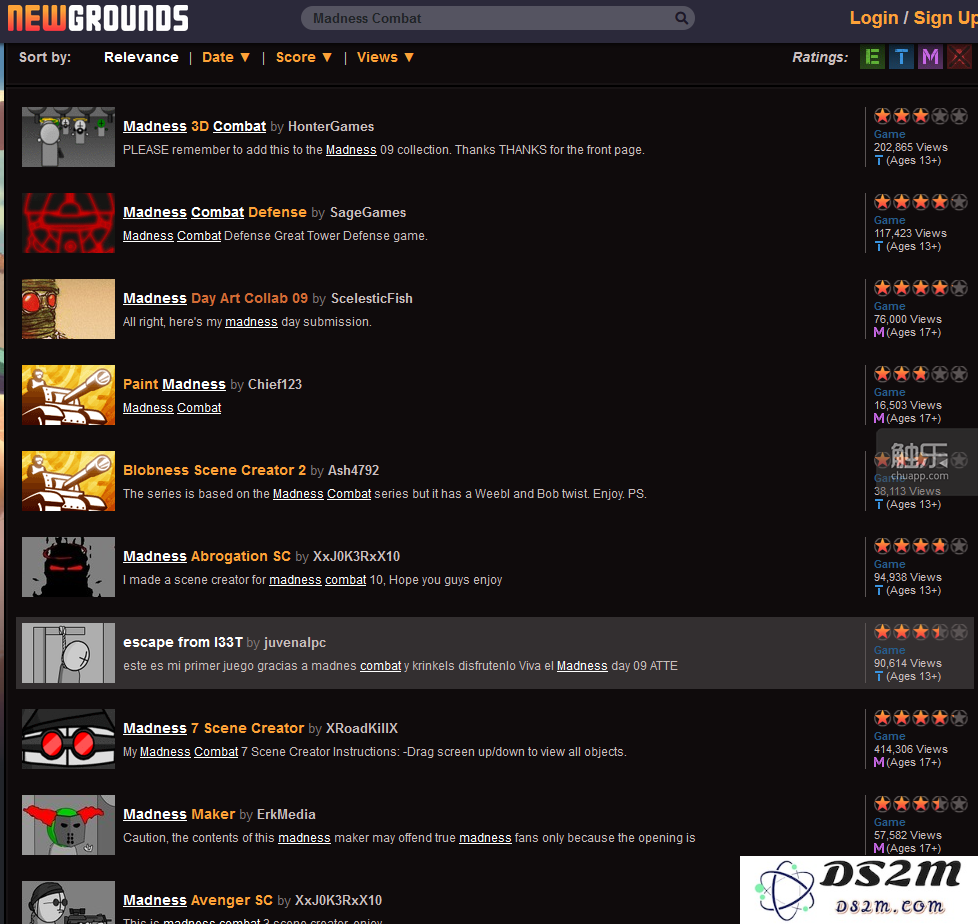978x924 pixels.
Task: Visit Ash4792 author profile
Action: coord(354,470)
